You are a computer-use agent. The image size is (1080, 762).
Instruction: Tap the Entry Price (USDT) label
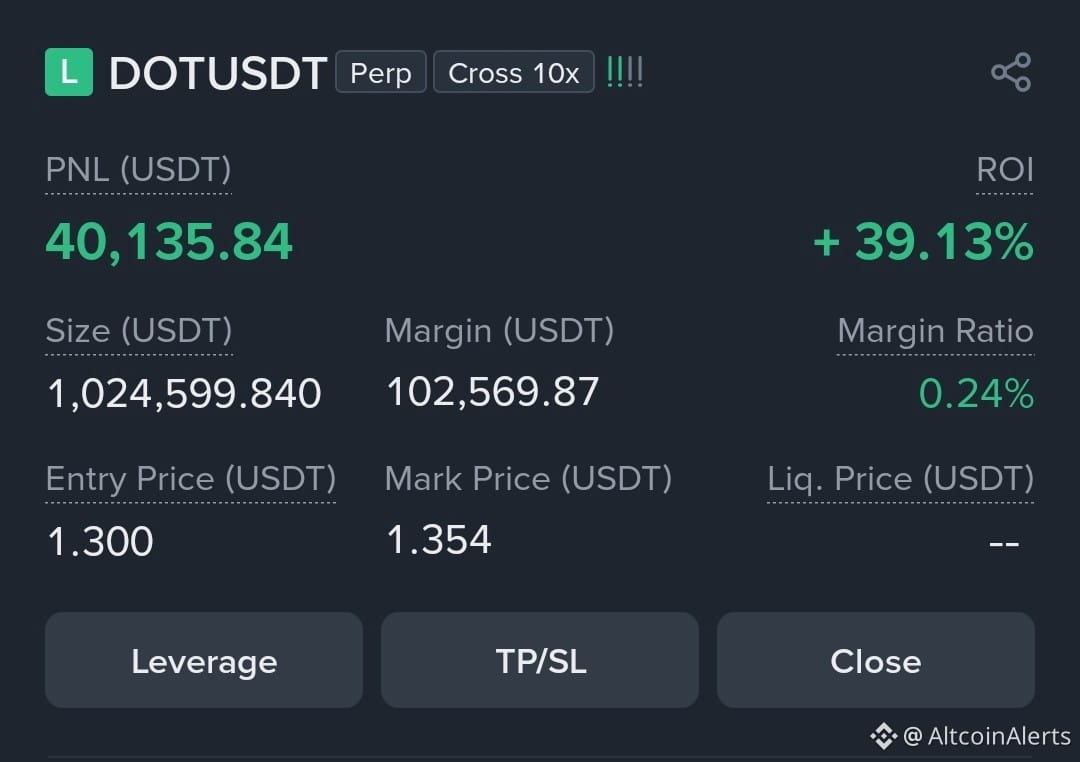coord(191,479)
